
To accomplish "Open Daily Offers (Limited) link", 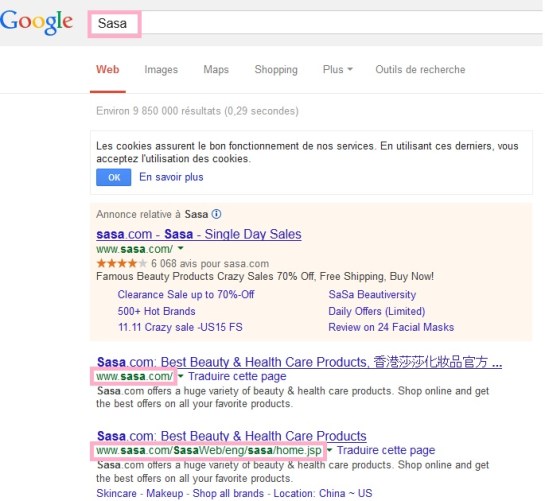I will pyautogui.click(x=377, y=311).
